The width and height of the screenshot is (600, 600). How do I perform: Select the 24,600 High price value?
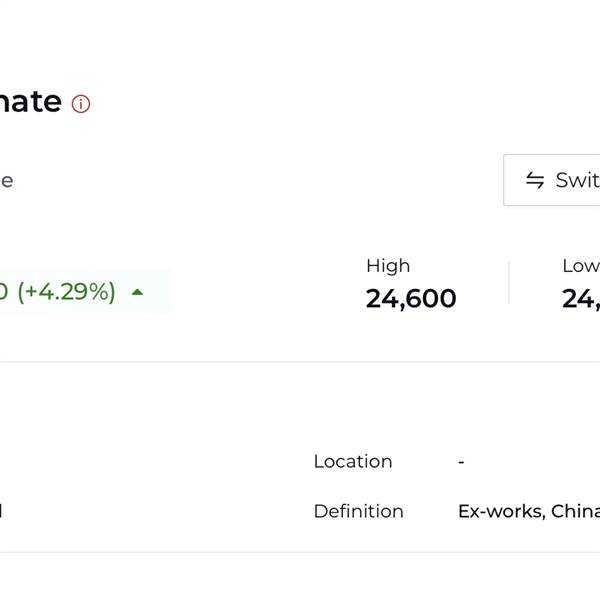[x=411, y=298]
